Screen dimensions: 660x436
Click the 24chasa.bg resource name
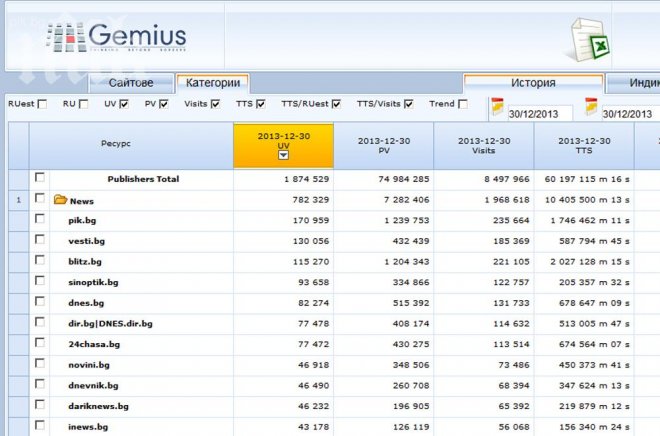click(x=94, y=344)
